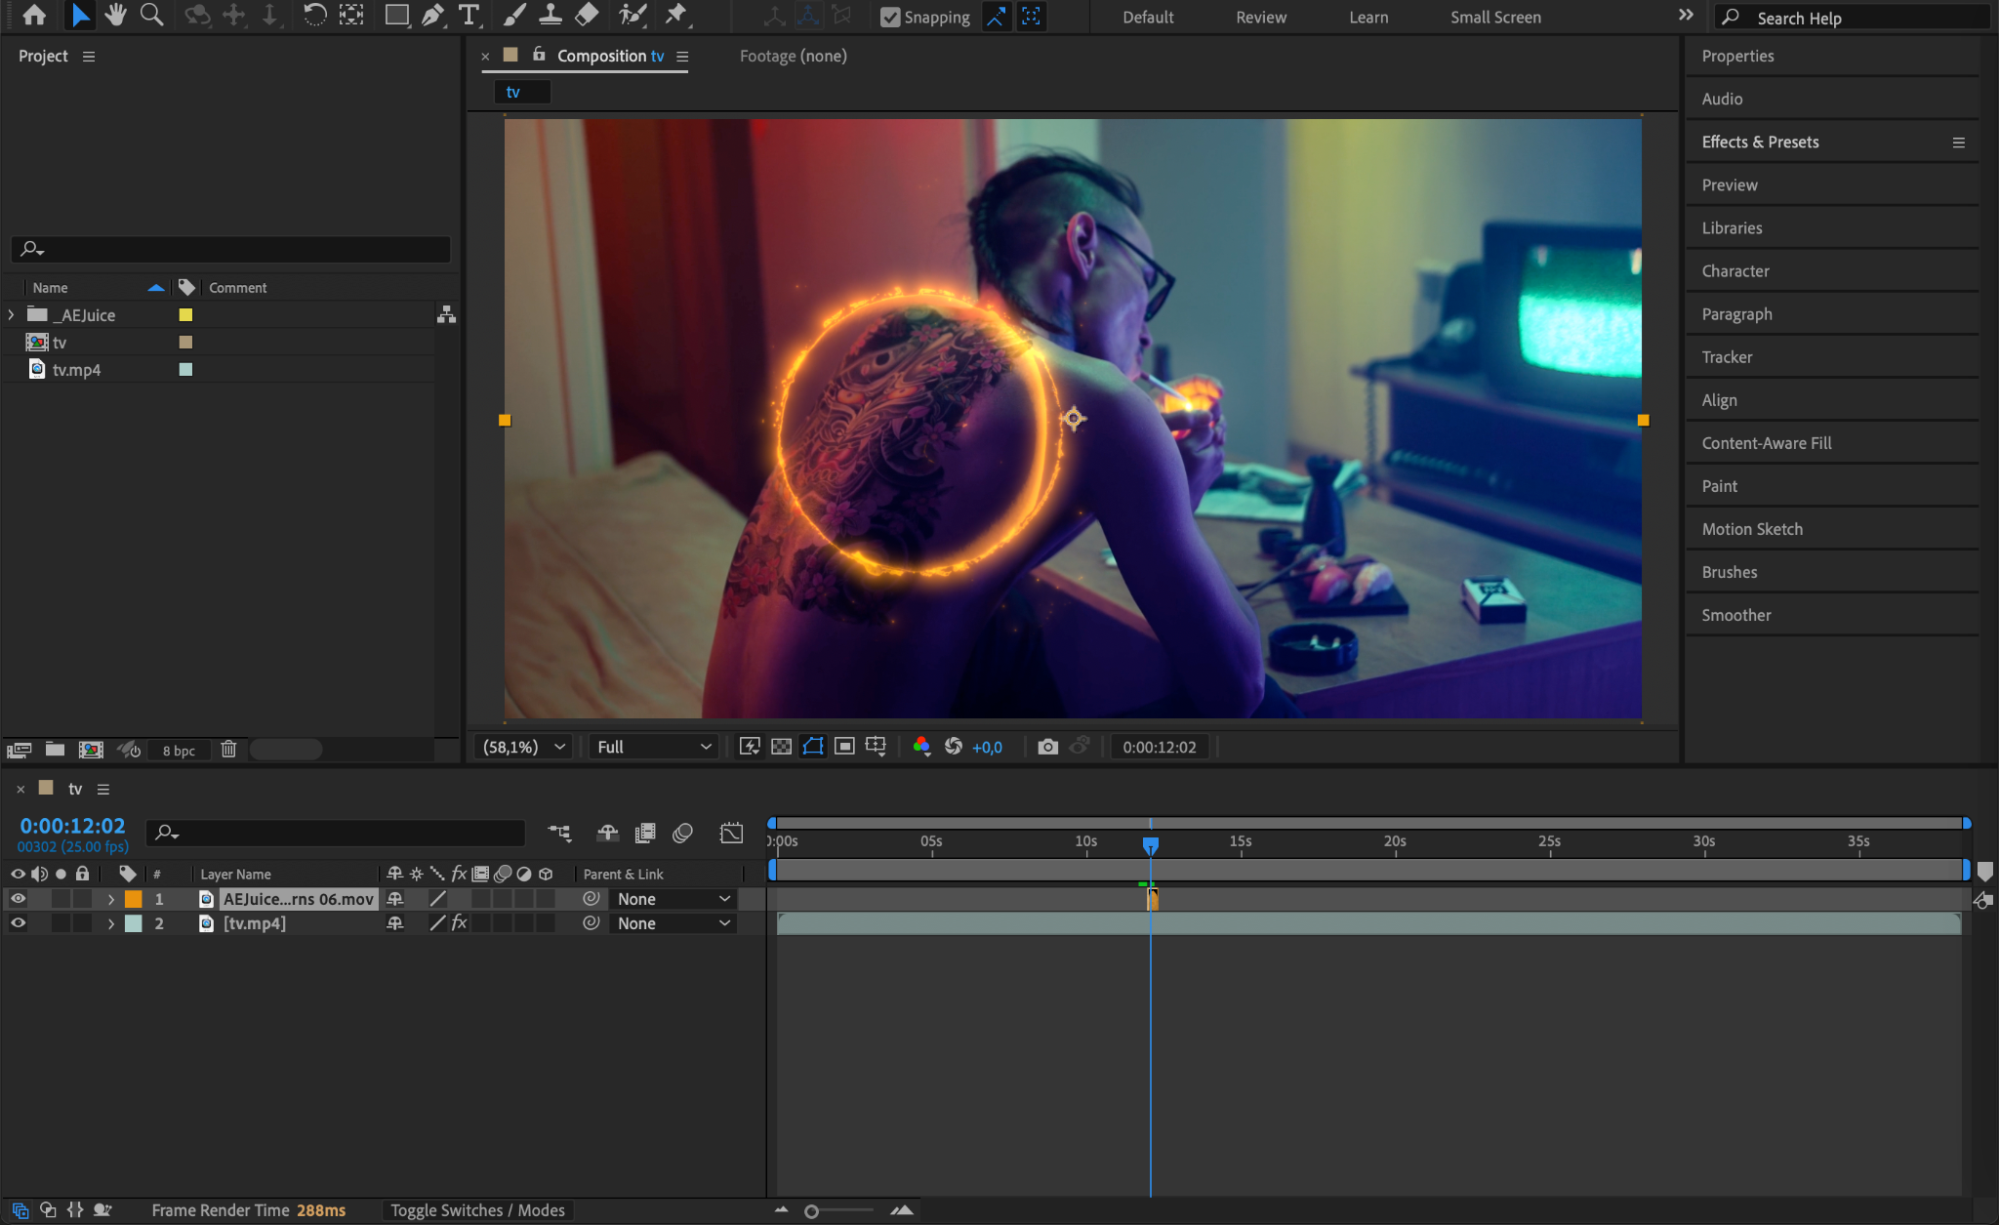This screenshot has height=1225, width=1999.
Task: Select the Zoom tool in toolbar
Action: (x=152, y=15)
